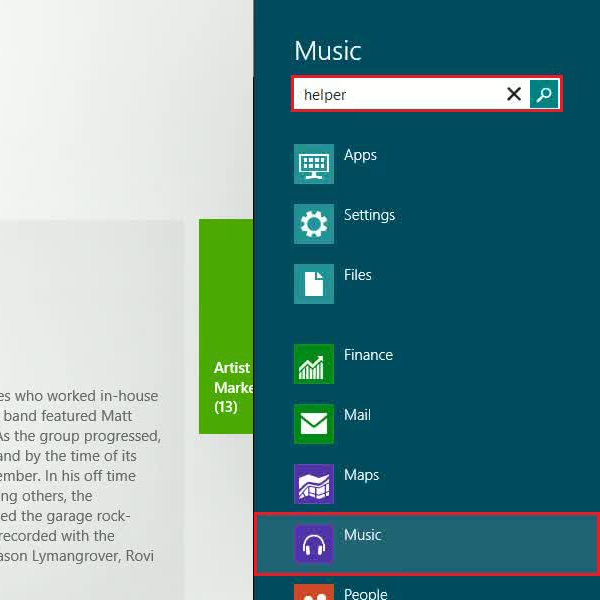Open the People app icon
600x600 pixels.
pos(314,592)
